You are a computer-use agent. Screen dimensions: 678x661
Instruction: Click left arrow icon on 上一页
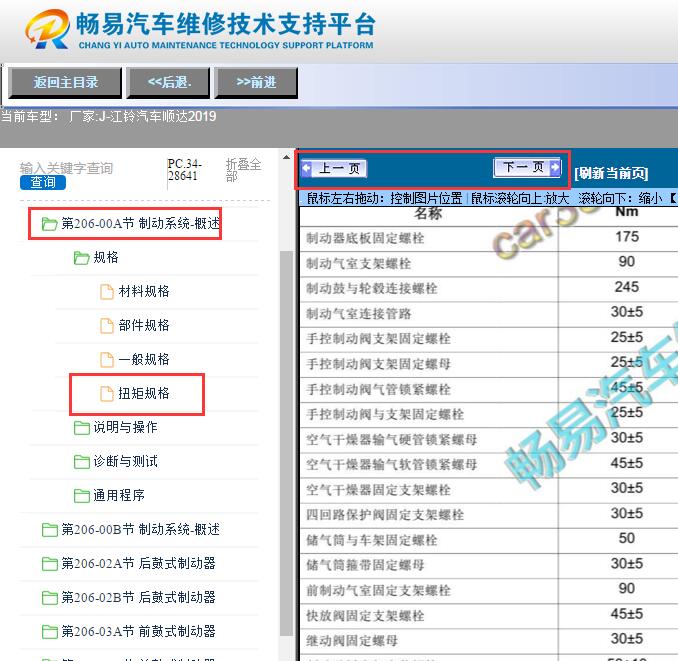pos(307,169)
